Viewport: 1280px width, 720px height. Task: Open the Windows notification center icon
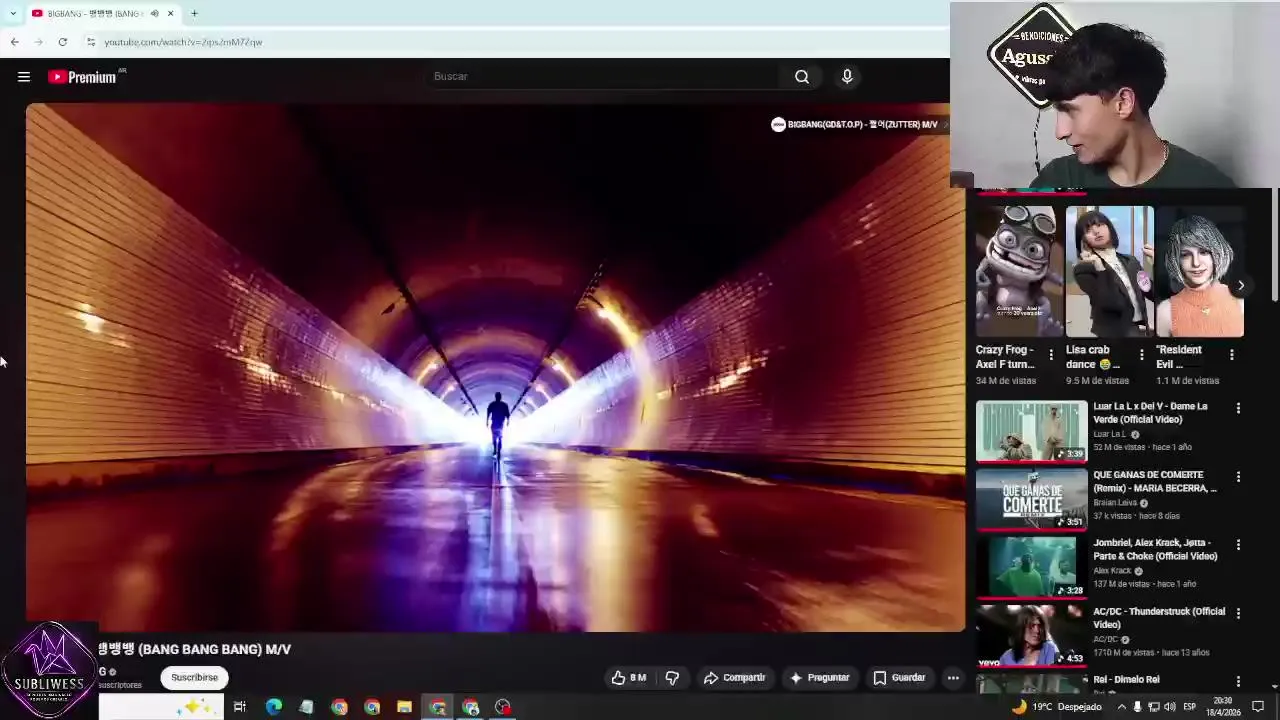(1258, 706)
